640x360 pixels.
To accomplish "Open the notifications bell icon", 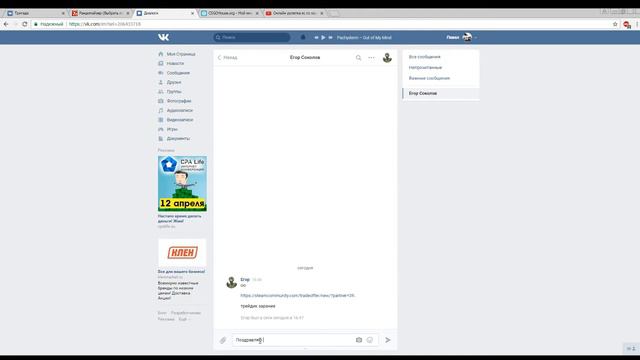I will pyautogui.click(x=303, y=37).
